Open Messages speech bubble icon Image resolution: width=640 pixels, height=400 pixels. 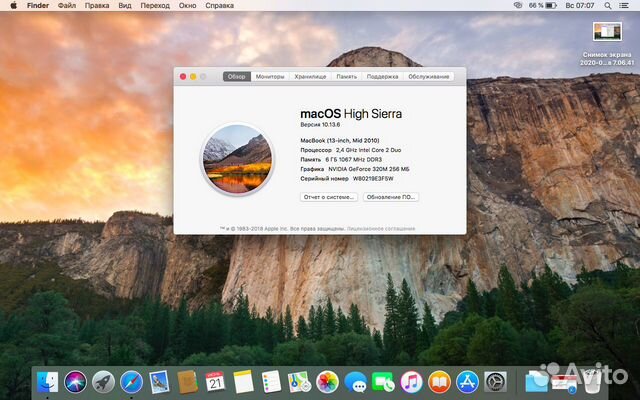coord(355,382)
